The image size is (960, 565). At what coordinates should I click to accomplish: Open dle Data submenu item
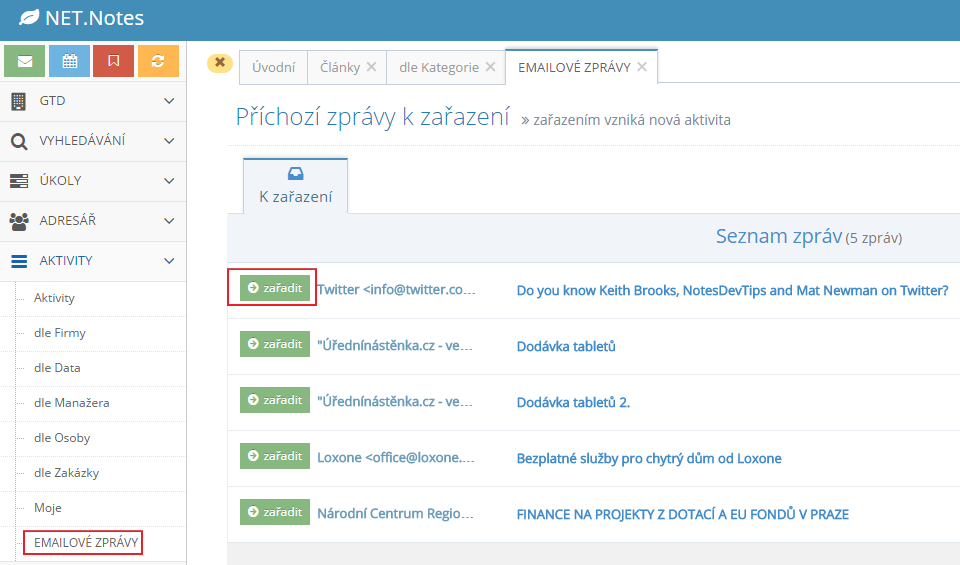pos(57,368)
